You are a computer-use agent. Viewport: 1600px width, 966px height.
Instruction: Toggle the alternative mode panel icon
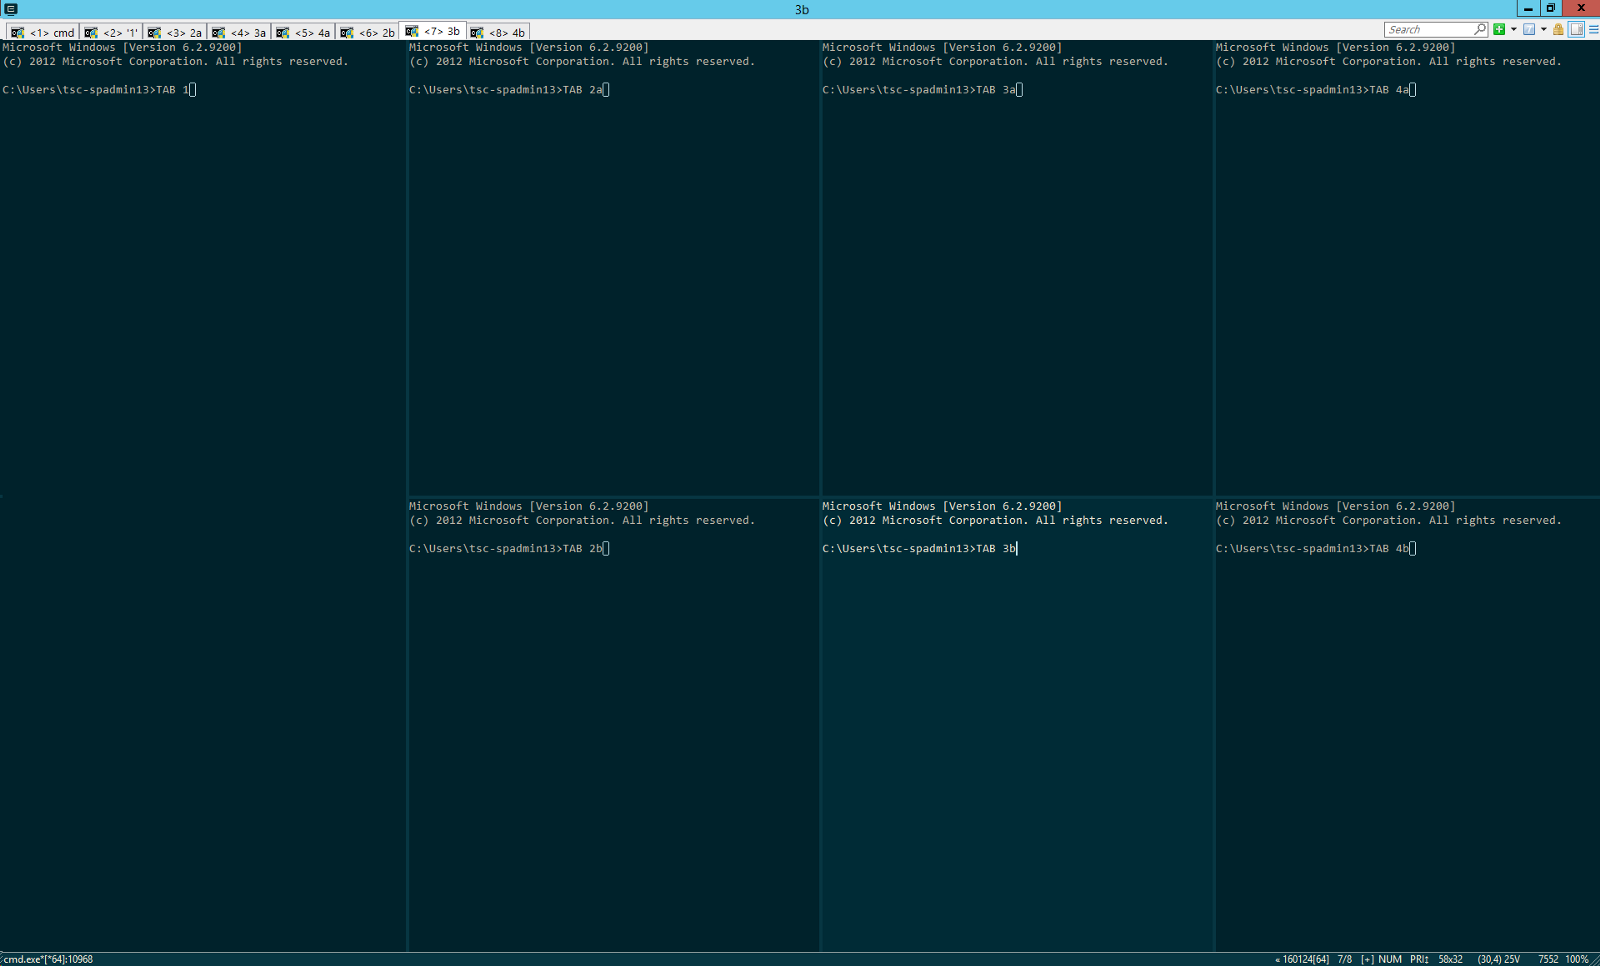tap(1576, 30)
